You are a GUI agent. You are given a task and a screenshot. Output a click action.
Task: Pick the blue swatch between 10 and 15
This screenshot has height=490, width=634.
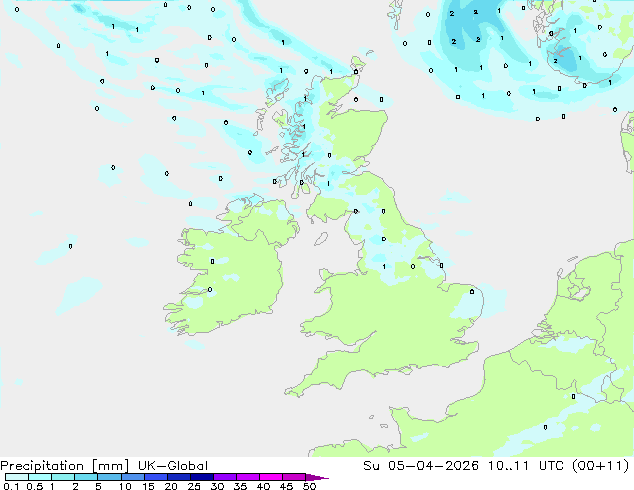click(132, 477)
